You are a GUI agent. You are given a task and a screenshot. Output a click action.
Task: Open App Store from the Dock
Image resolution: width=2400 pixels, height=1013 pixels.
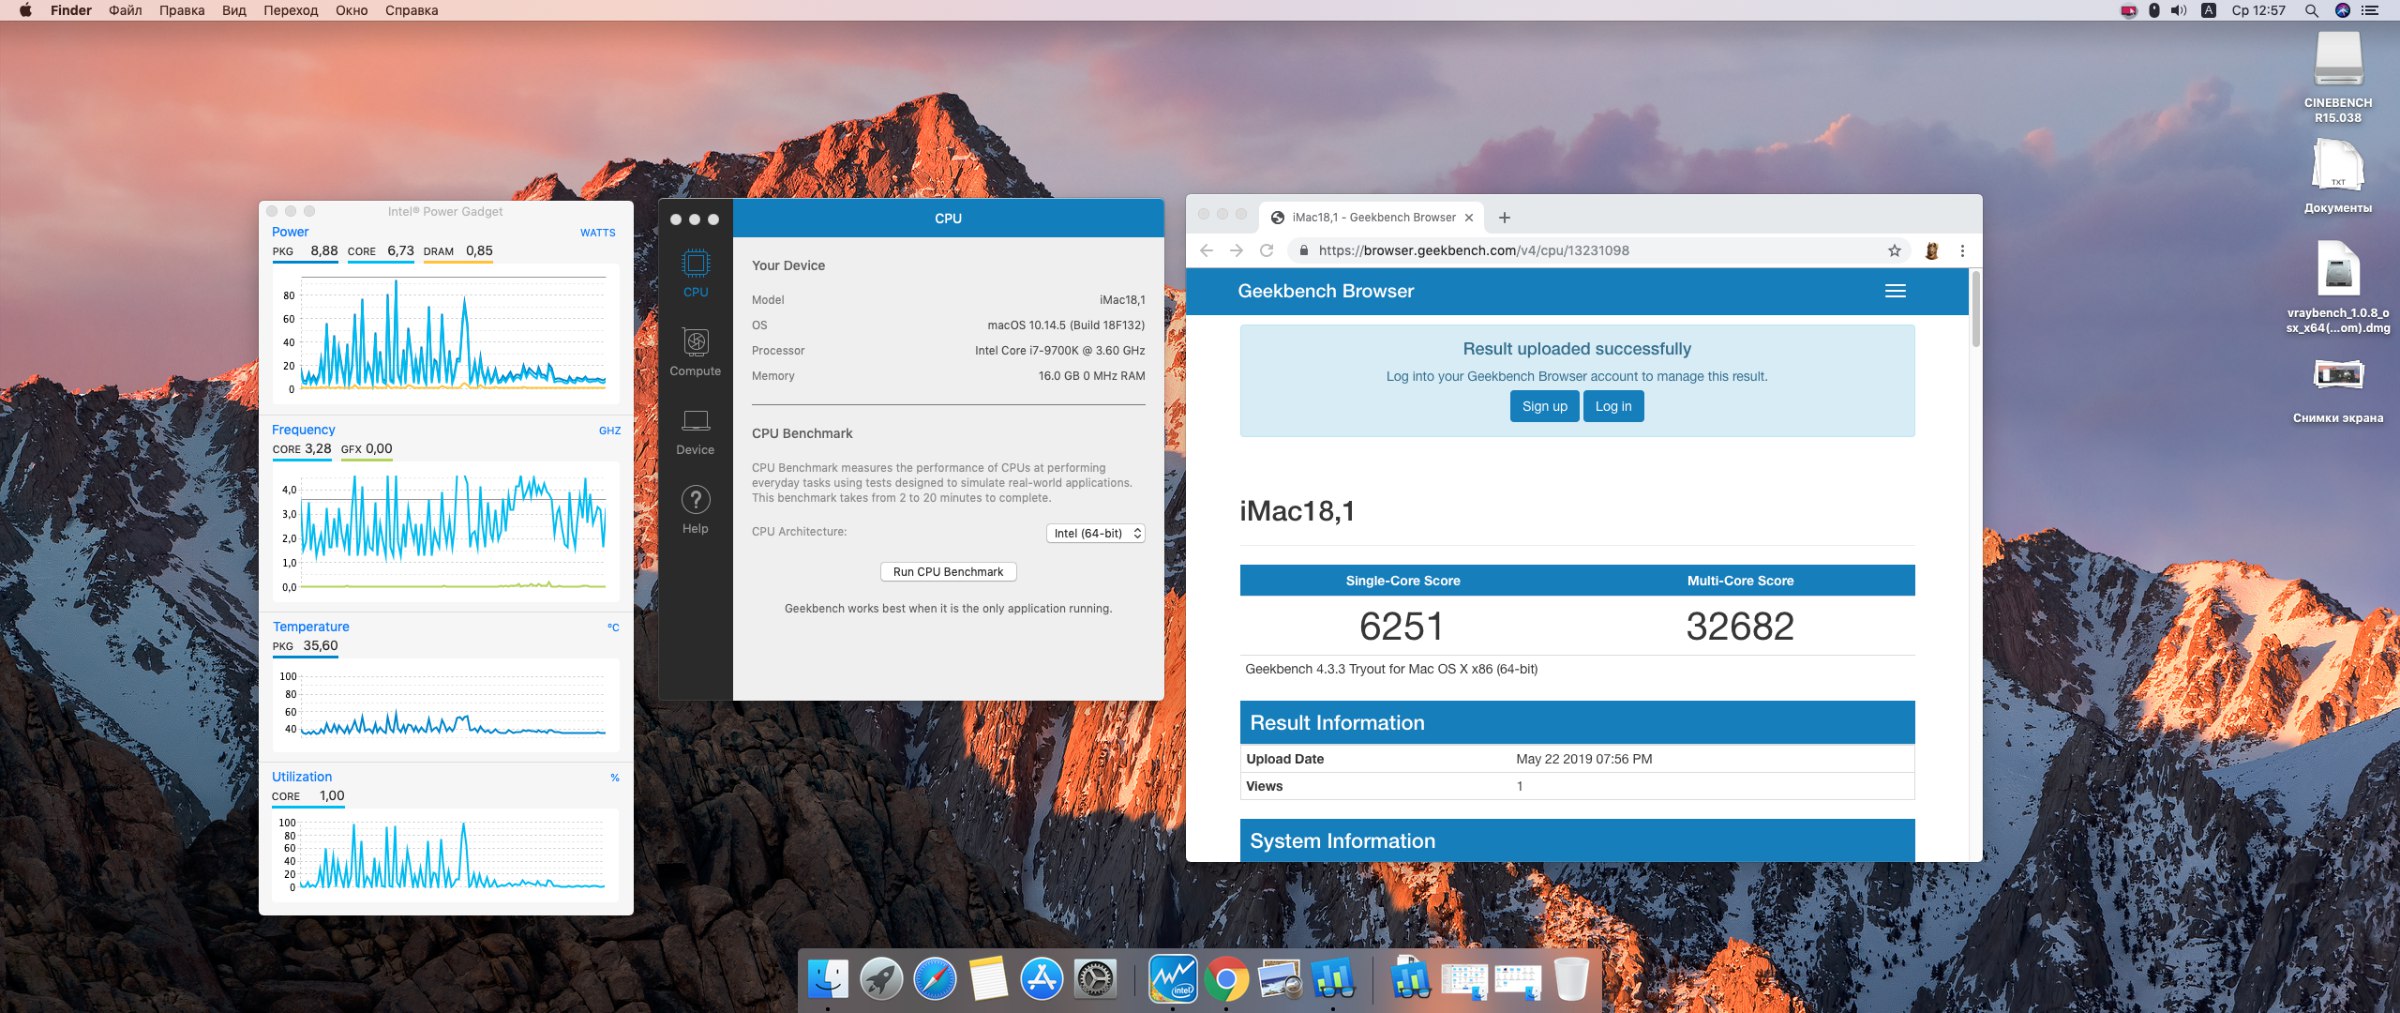pos(1041,979)
